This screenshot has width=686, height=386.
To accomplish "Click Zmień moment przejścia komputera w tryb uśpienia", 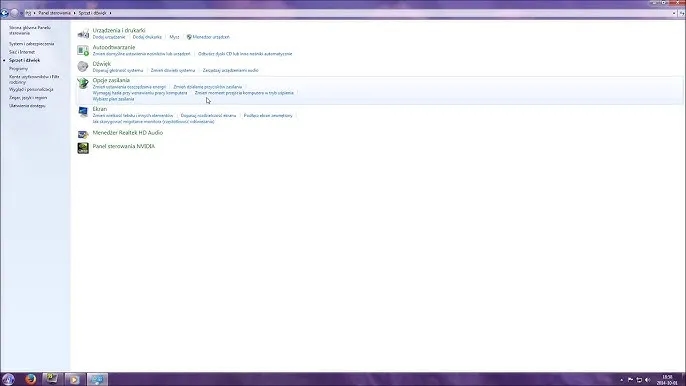I will pos(244,93).
